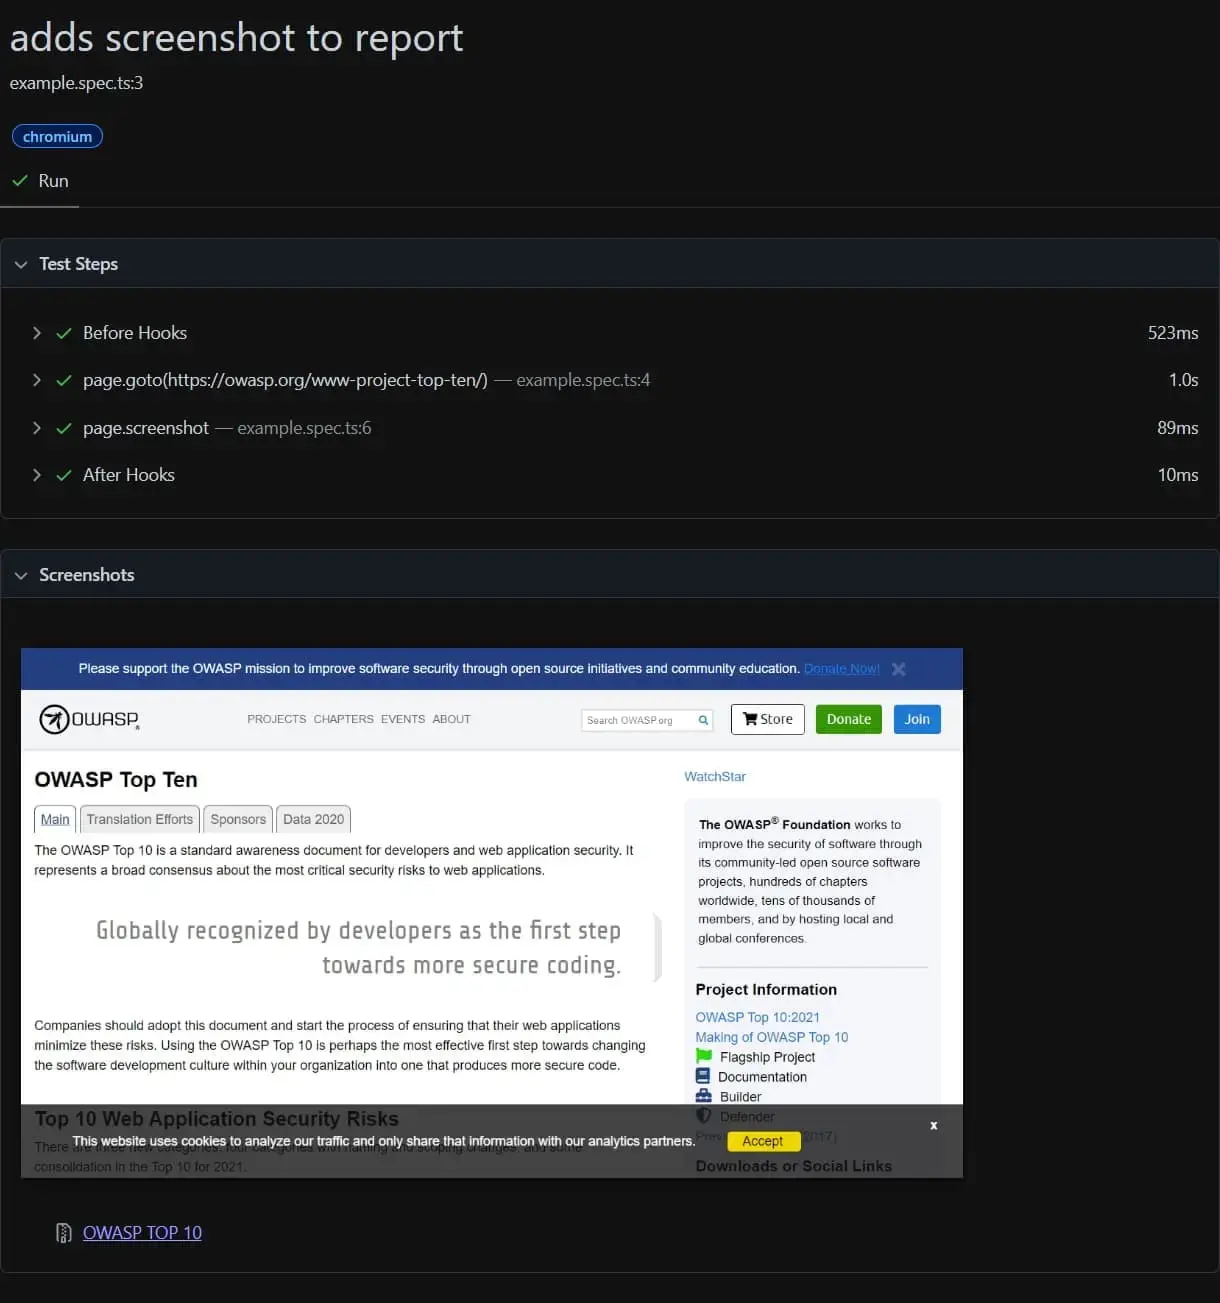Click the page.goto passed checkmark icon
The width and height of the screenshot is (1220, 1303).
coord(64,380)
